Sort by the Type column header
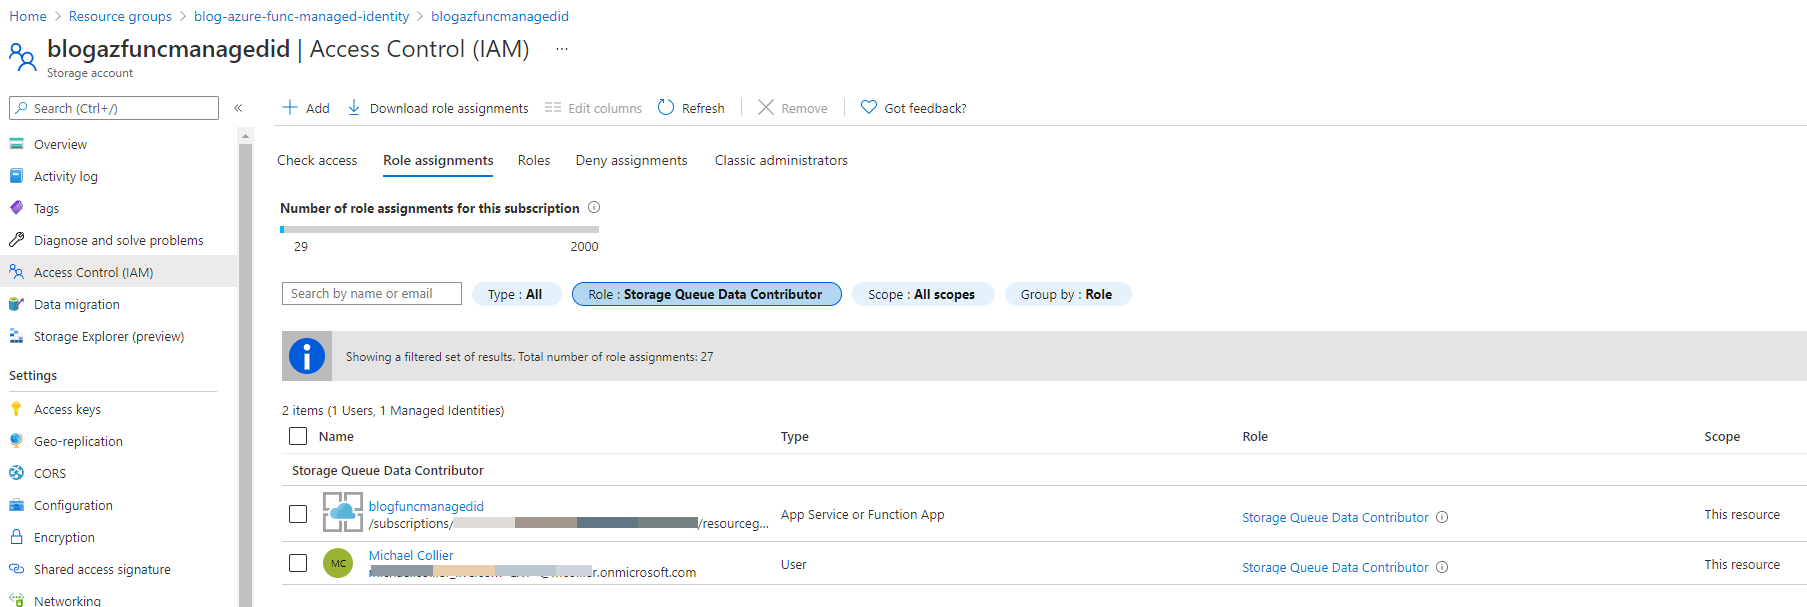1807x607 pixels. pyautogui.click(x=795, y=436)
